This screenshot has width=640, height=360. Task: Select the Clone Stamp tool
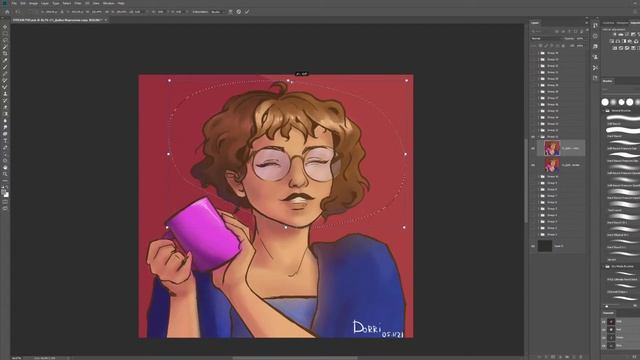click(x=5, y=93)
